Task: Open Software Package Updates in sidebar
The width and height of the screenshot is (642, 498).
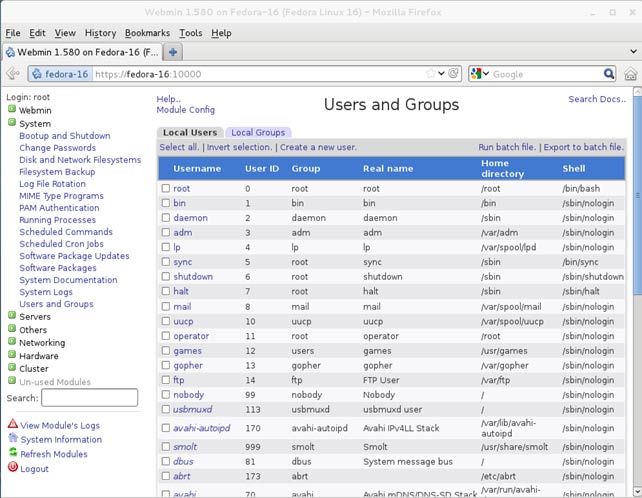Action: pyautogui.click(x=74, y=256)
